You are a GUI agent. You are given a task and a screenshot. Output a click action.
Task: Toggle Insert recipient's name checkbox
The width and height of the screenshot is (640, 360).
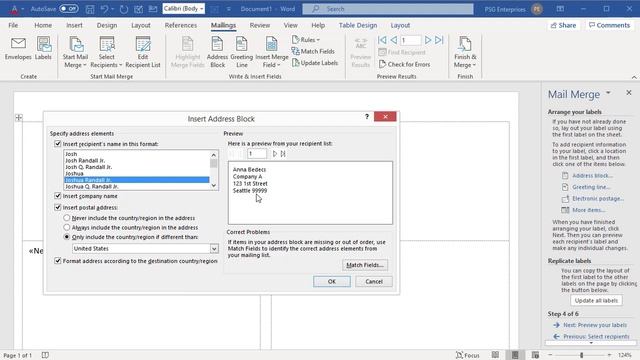tap(58, 144)
